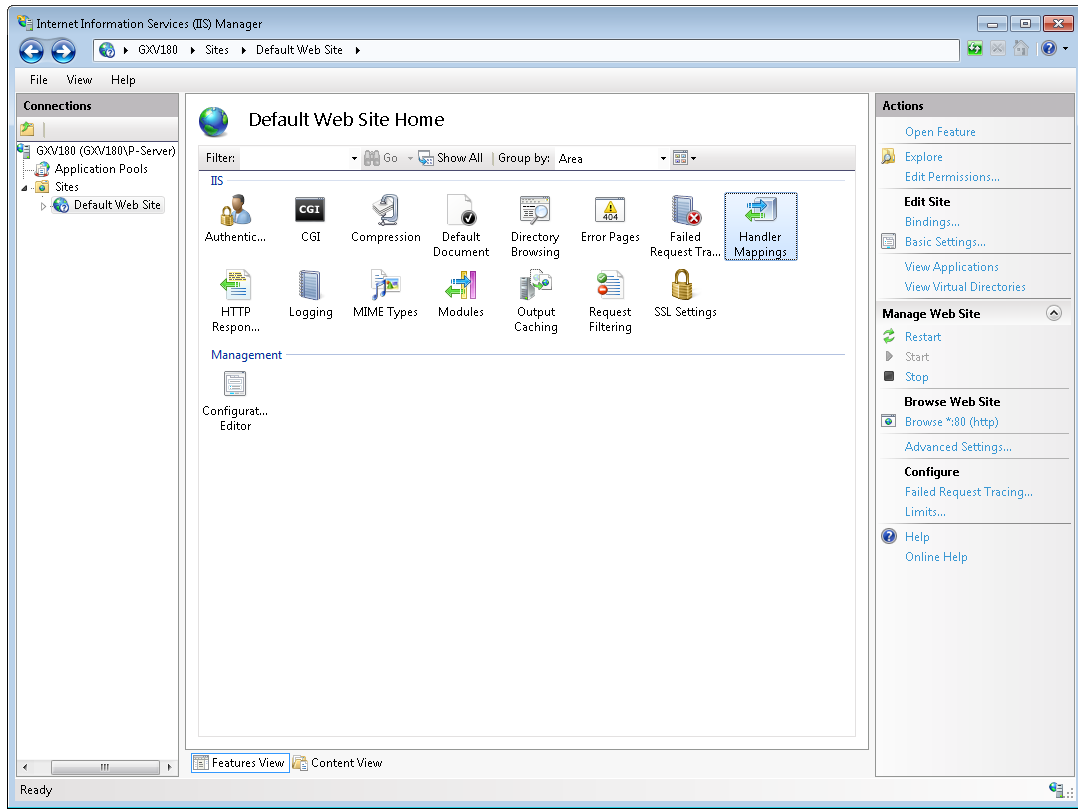The image size is (1078, 809).
Task: Select the MIME Types icon
Action: (385, 294)
